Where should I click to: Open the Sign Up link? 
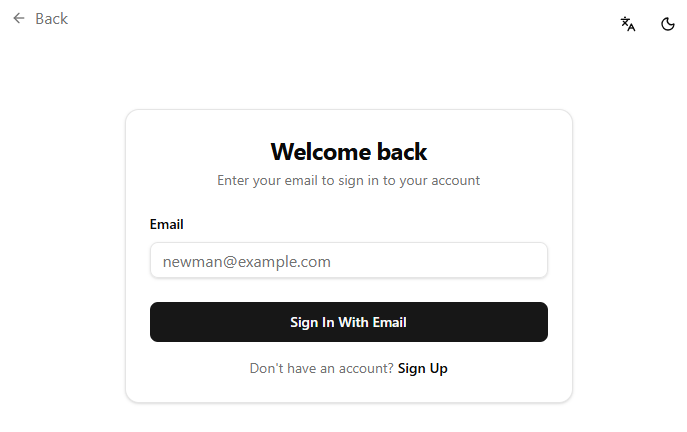click(x=422, y=369)
